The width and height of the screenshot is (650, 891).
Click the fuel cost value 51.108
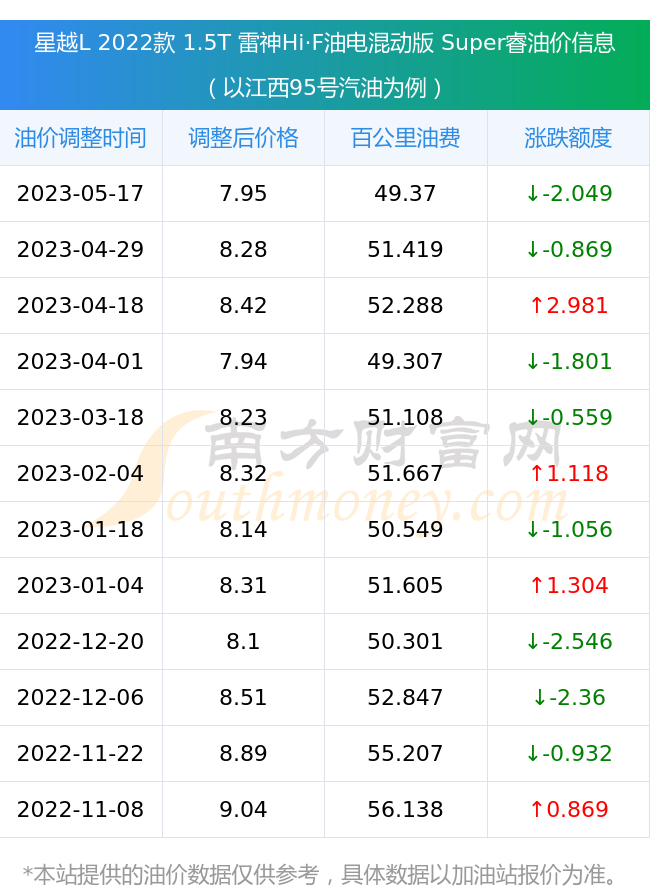pyautogui.click(x=405, y=417)
